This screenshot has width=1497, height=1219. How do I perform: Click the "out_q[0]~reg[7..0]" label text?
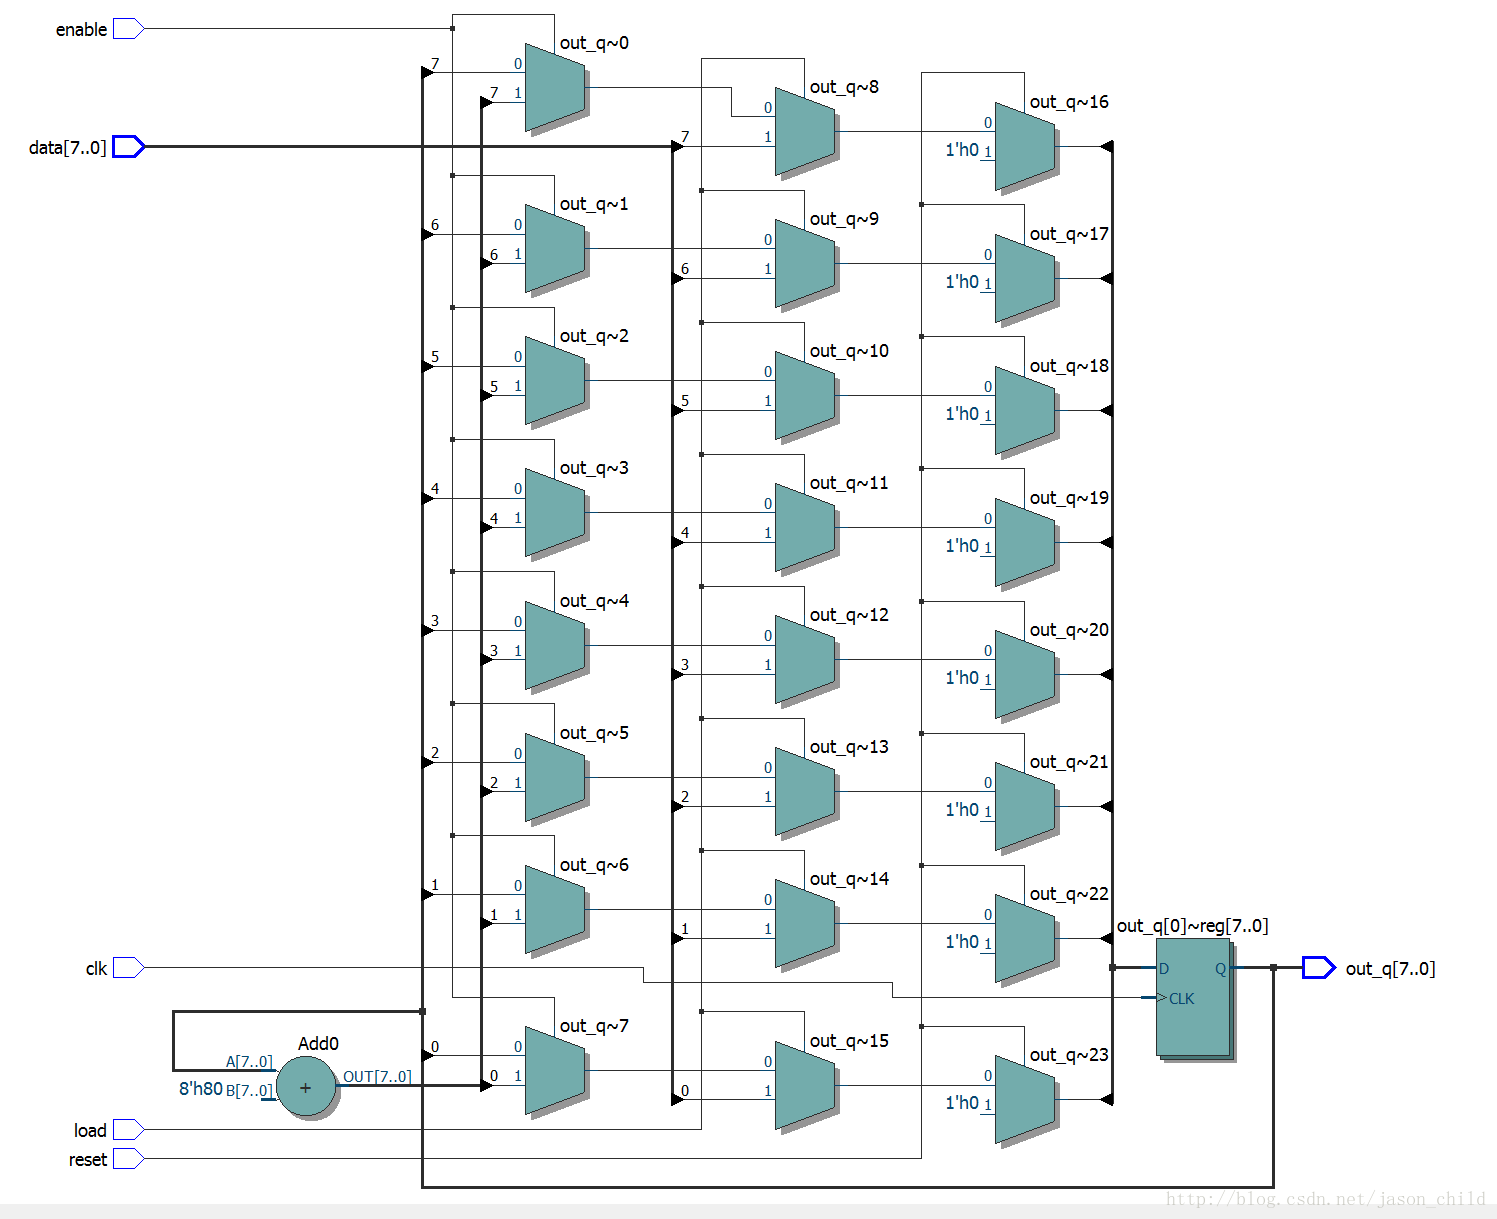pos(1192,927)
